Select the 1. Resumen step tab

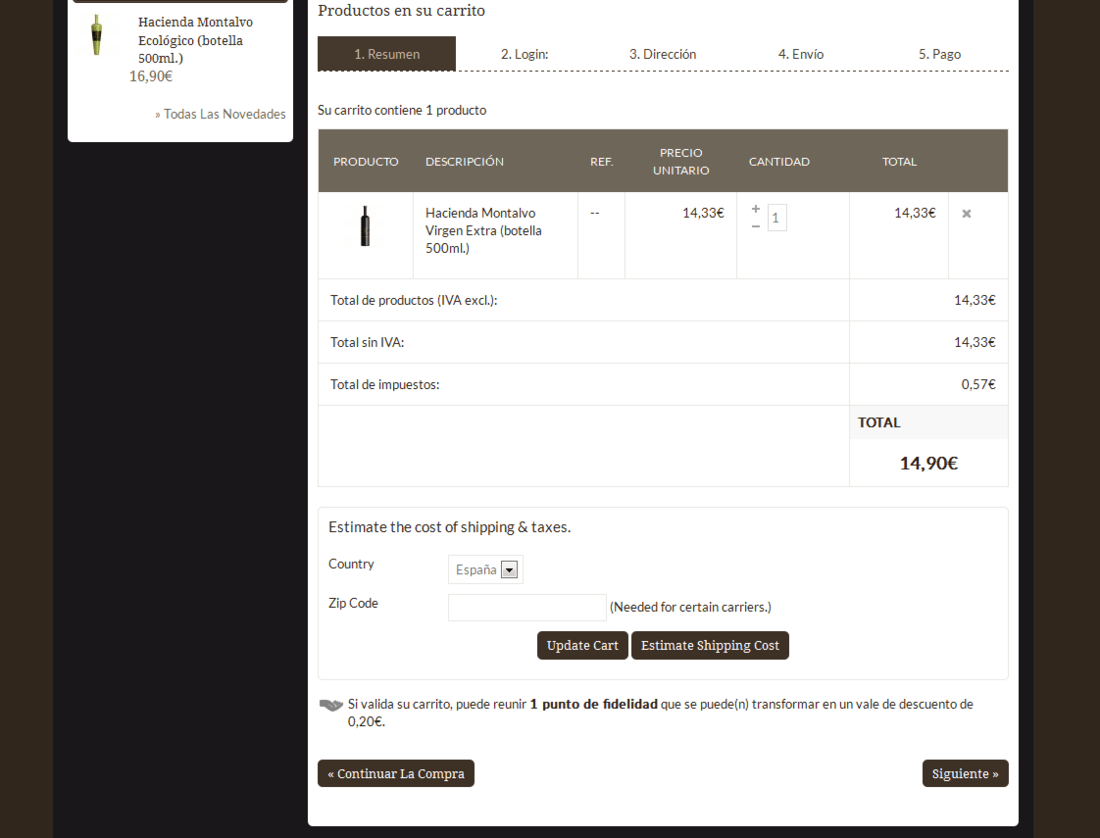point(387,54)
